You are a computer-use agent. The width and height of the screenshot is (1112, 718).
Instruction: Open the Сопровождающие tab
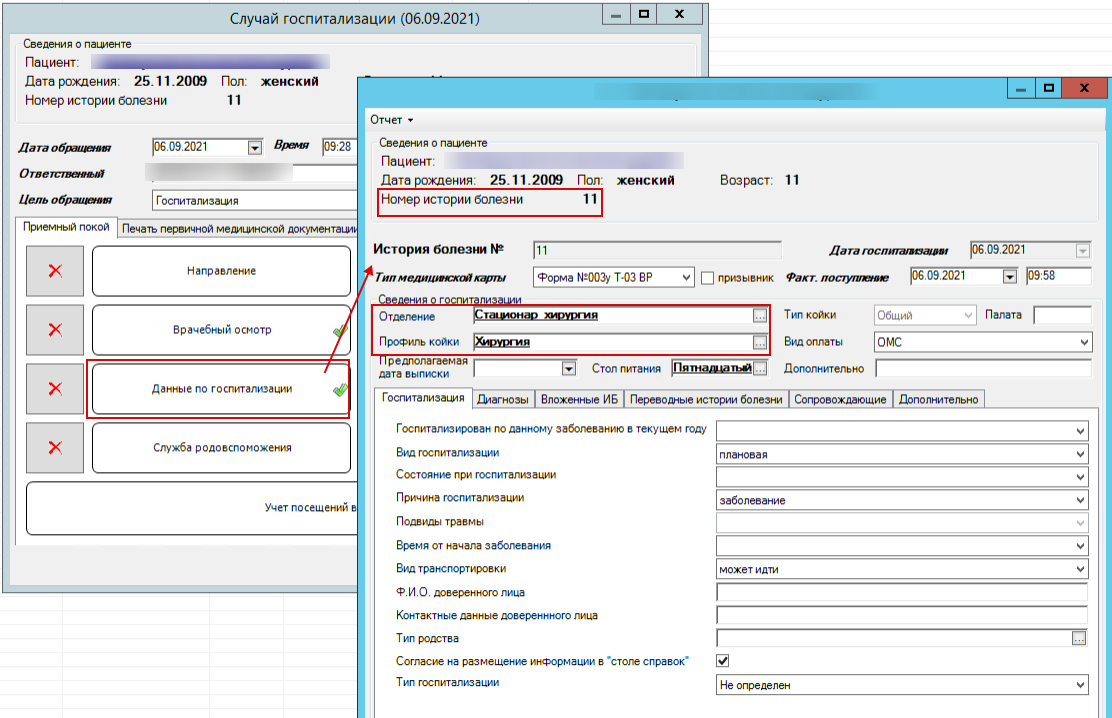(x=840, y=399)
